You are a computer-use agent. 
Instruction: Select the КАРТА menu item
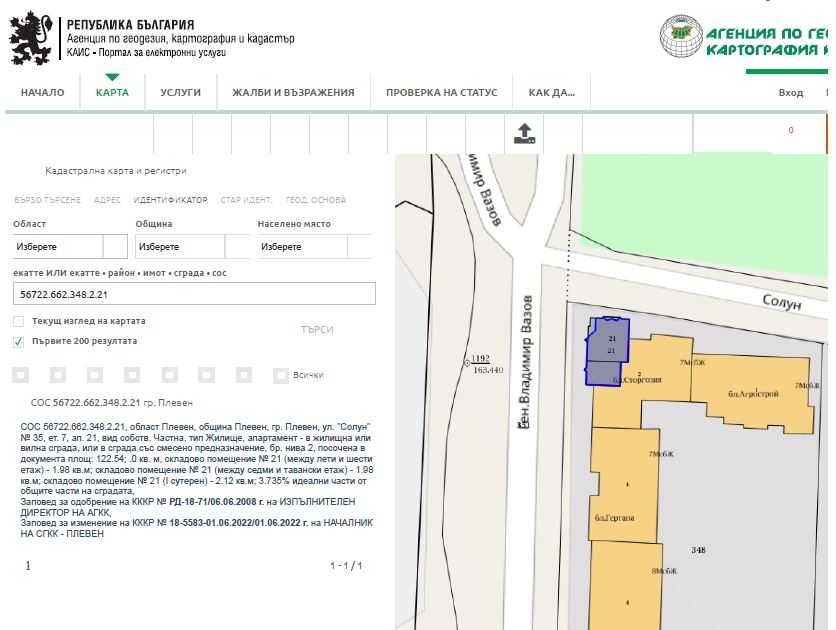[x=112, y=93]
